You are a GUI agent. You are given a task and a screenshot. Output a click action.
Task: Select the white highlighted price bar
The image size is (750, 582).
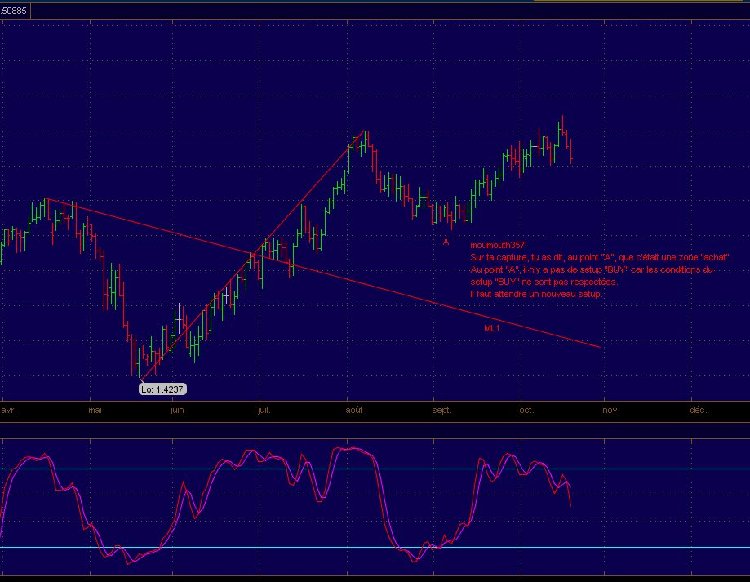click(x=179, y=318)
